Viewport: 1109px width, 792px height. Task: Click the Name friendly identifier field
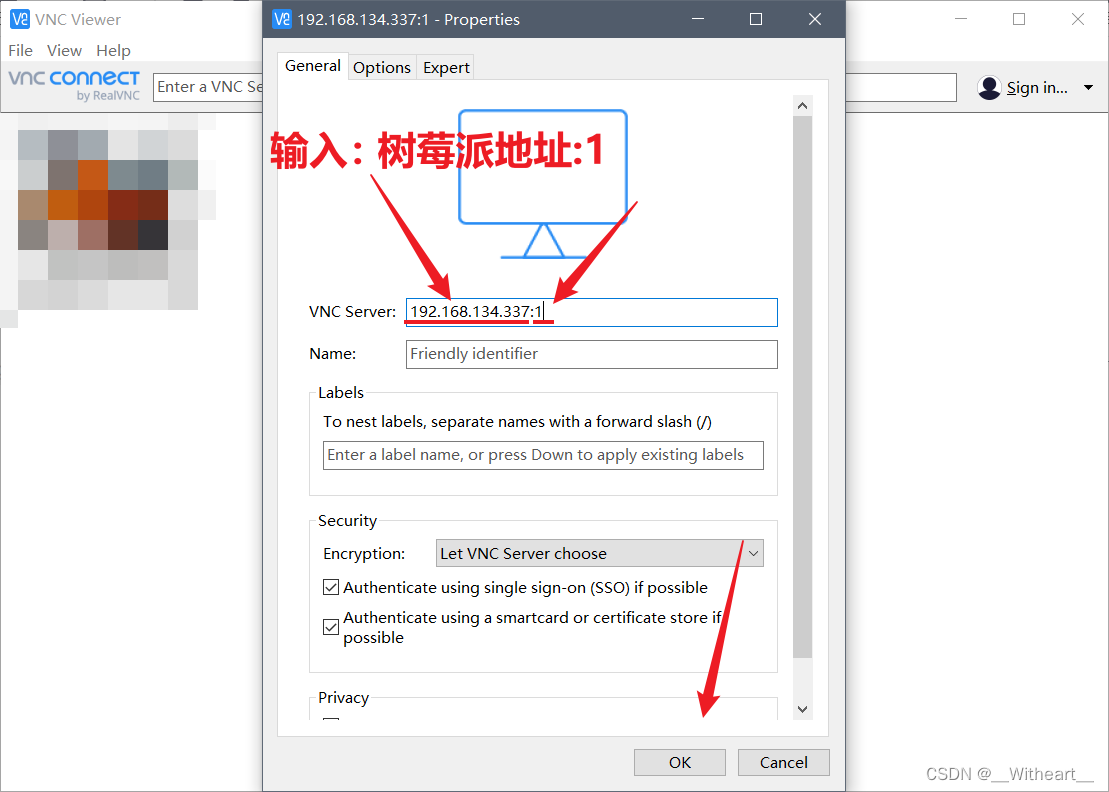pos(592,354)
